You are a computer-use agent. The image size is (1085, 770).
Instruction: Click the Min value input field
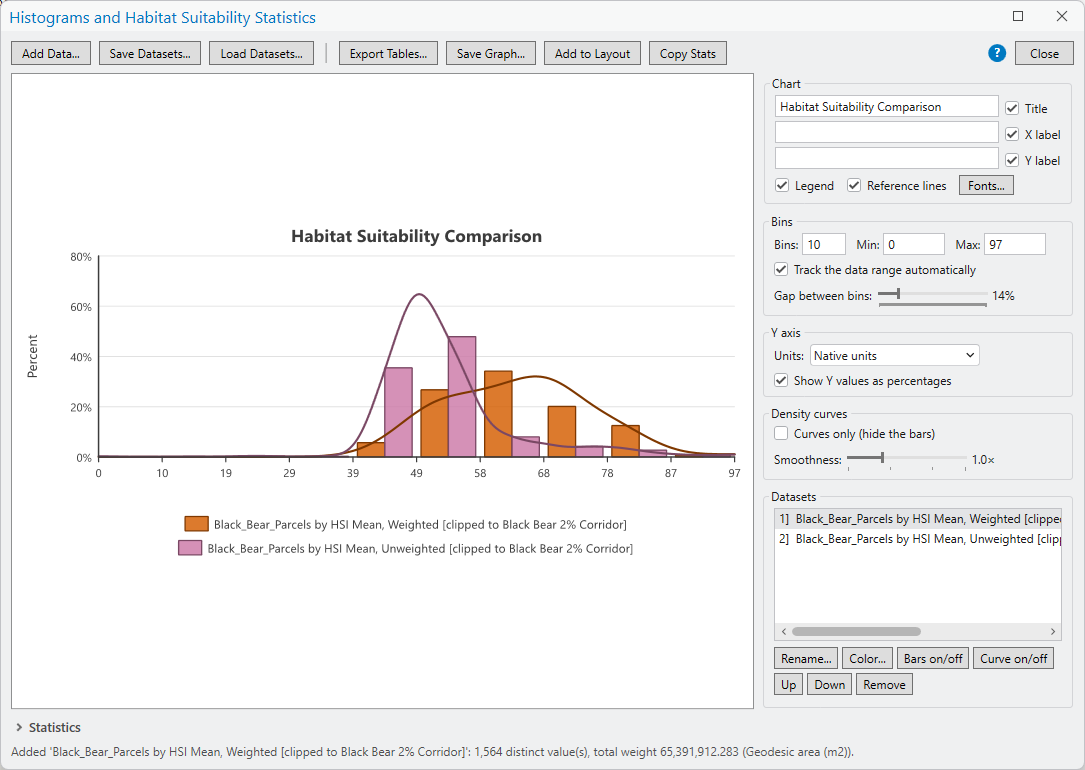(x=913, y=244)
